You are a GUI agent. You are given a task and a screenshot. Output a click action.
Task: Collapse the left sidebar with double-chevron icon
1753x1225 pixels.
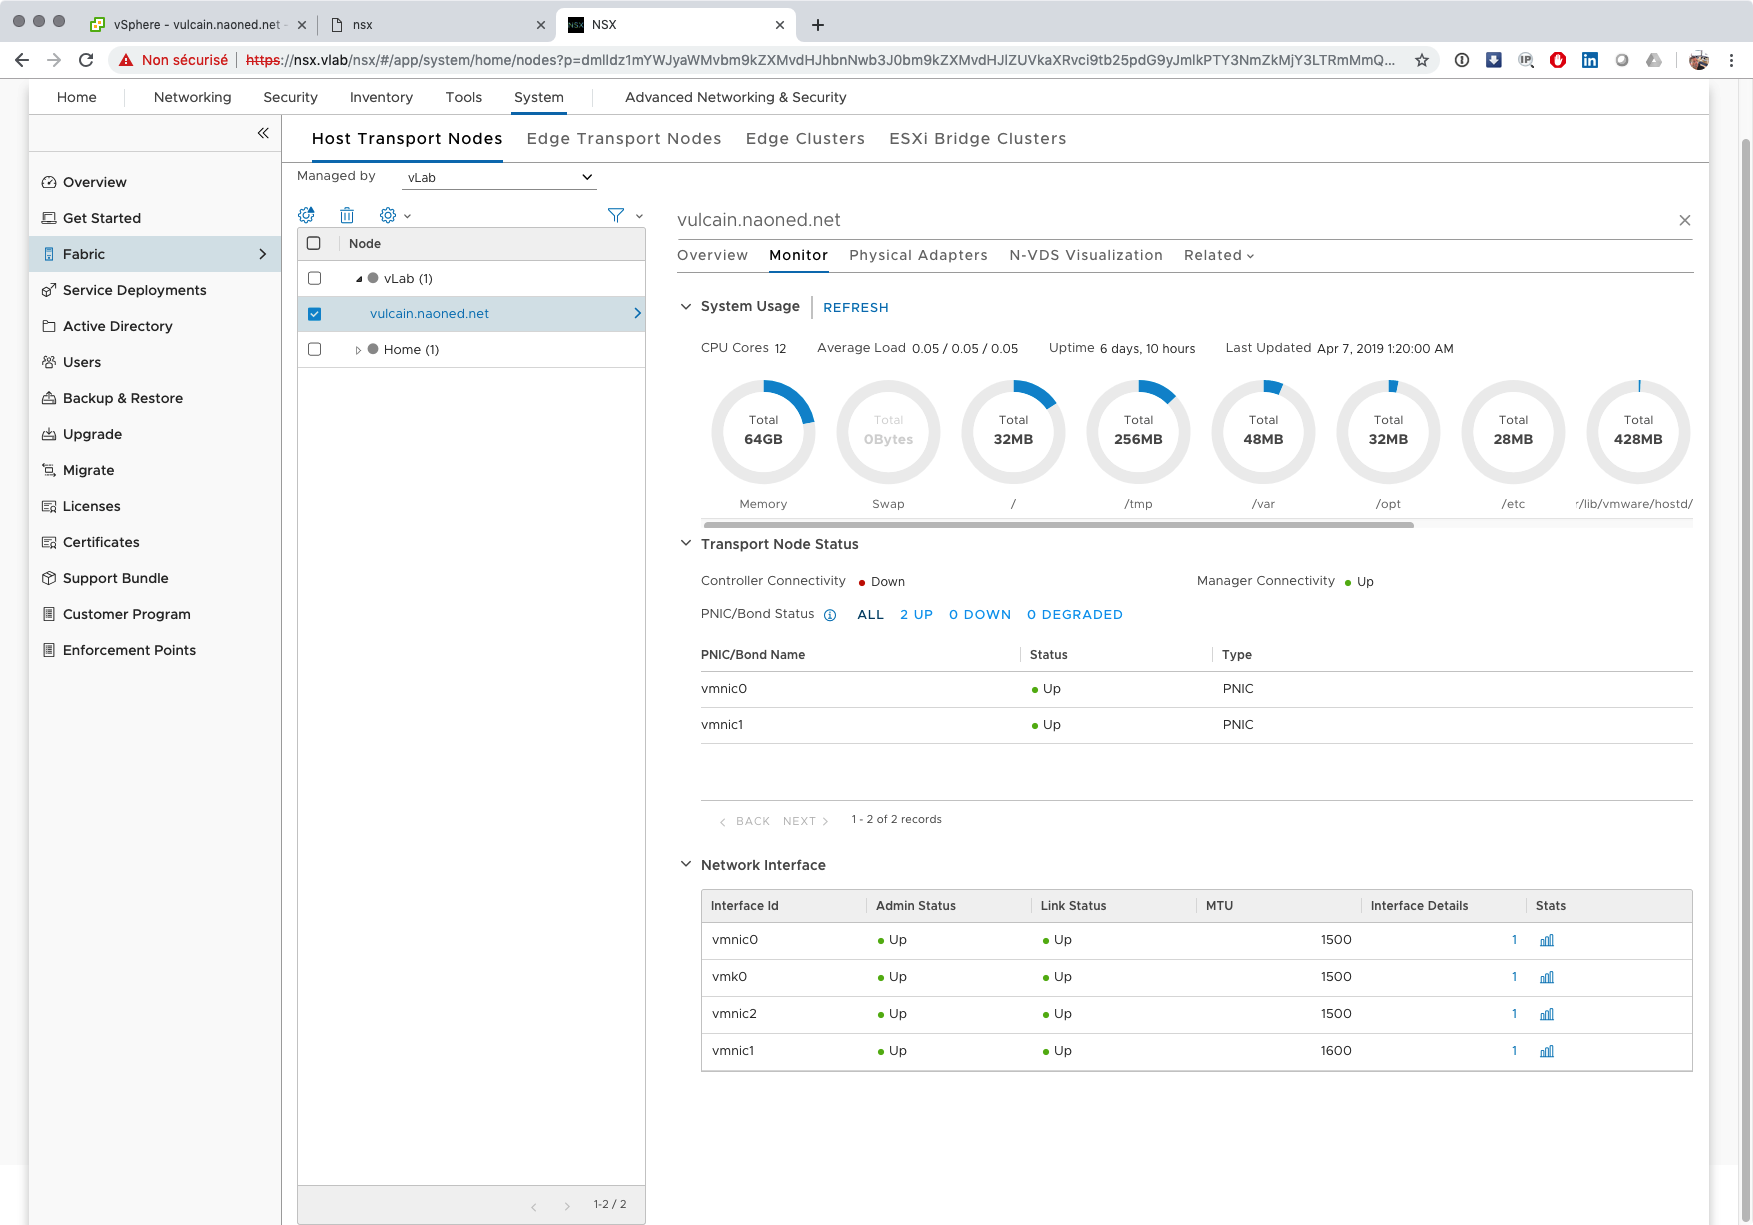coord(263,133)
